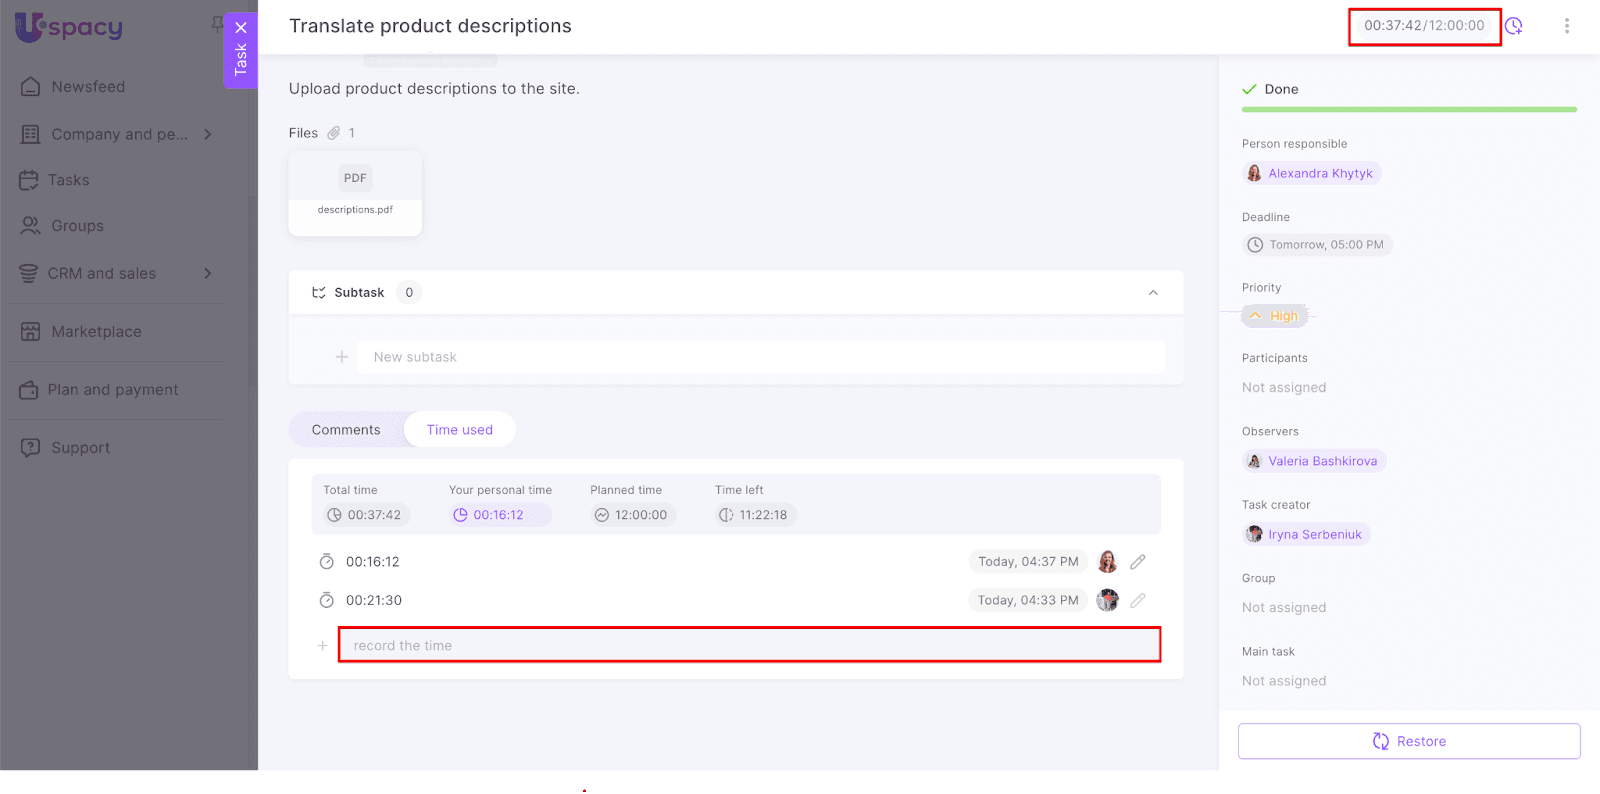Open the three-dot task options menu

coord(1566,26)
